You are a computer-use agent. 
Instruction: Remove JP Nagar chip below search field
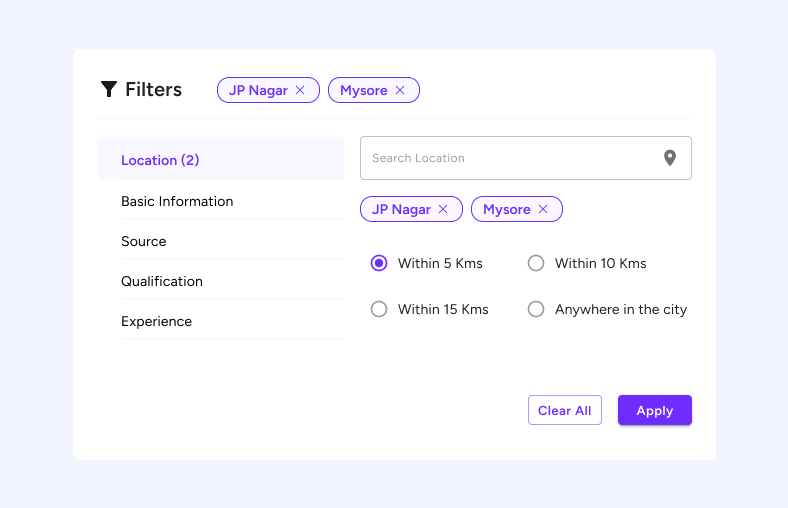pyautogui.click(x=443, y=210)
